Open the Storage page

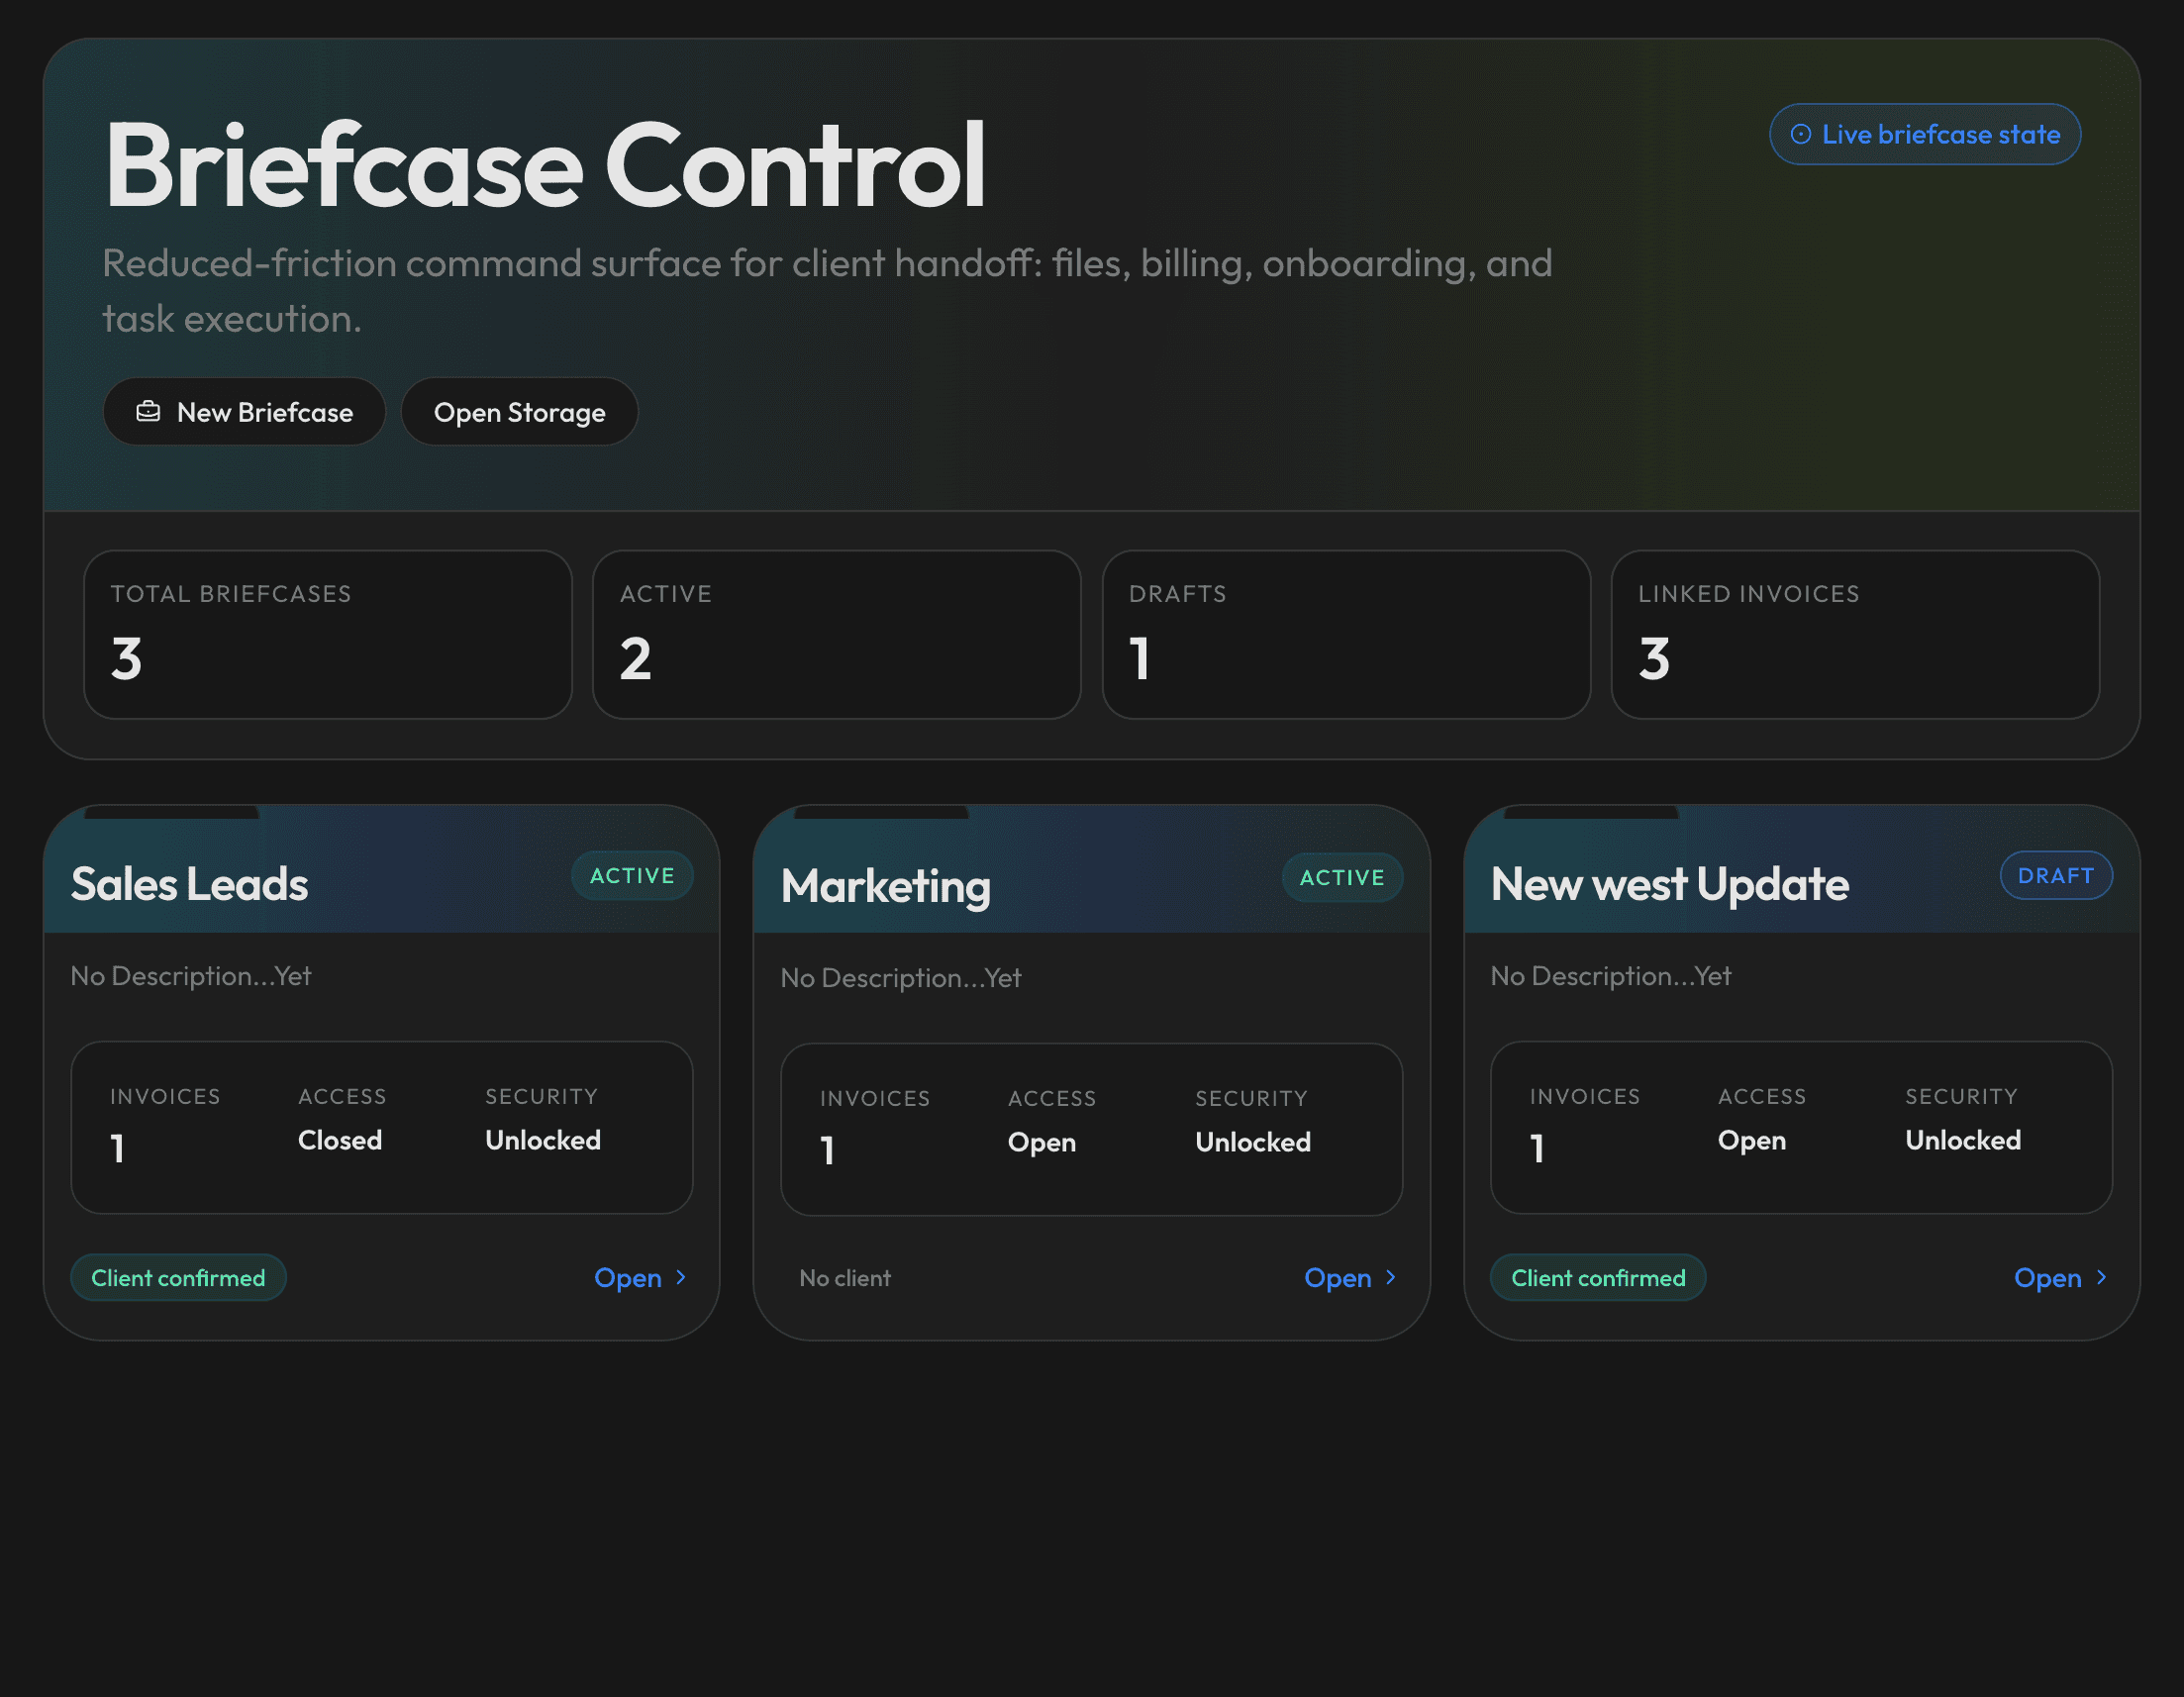[519, 412]
